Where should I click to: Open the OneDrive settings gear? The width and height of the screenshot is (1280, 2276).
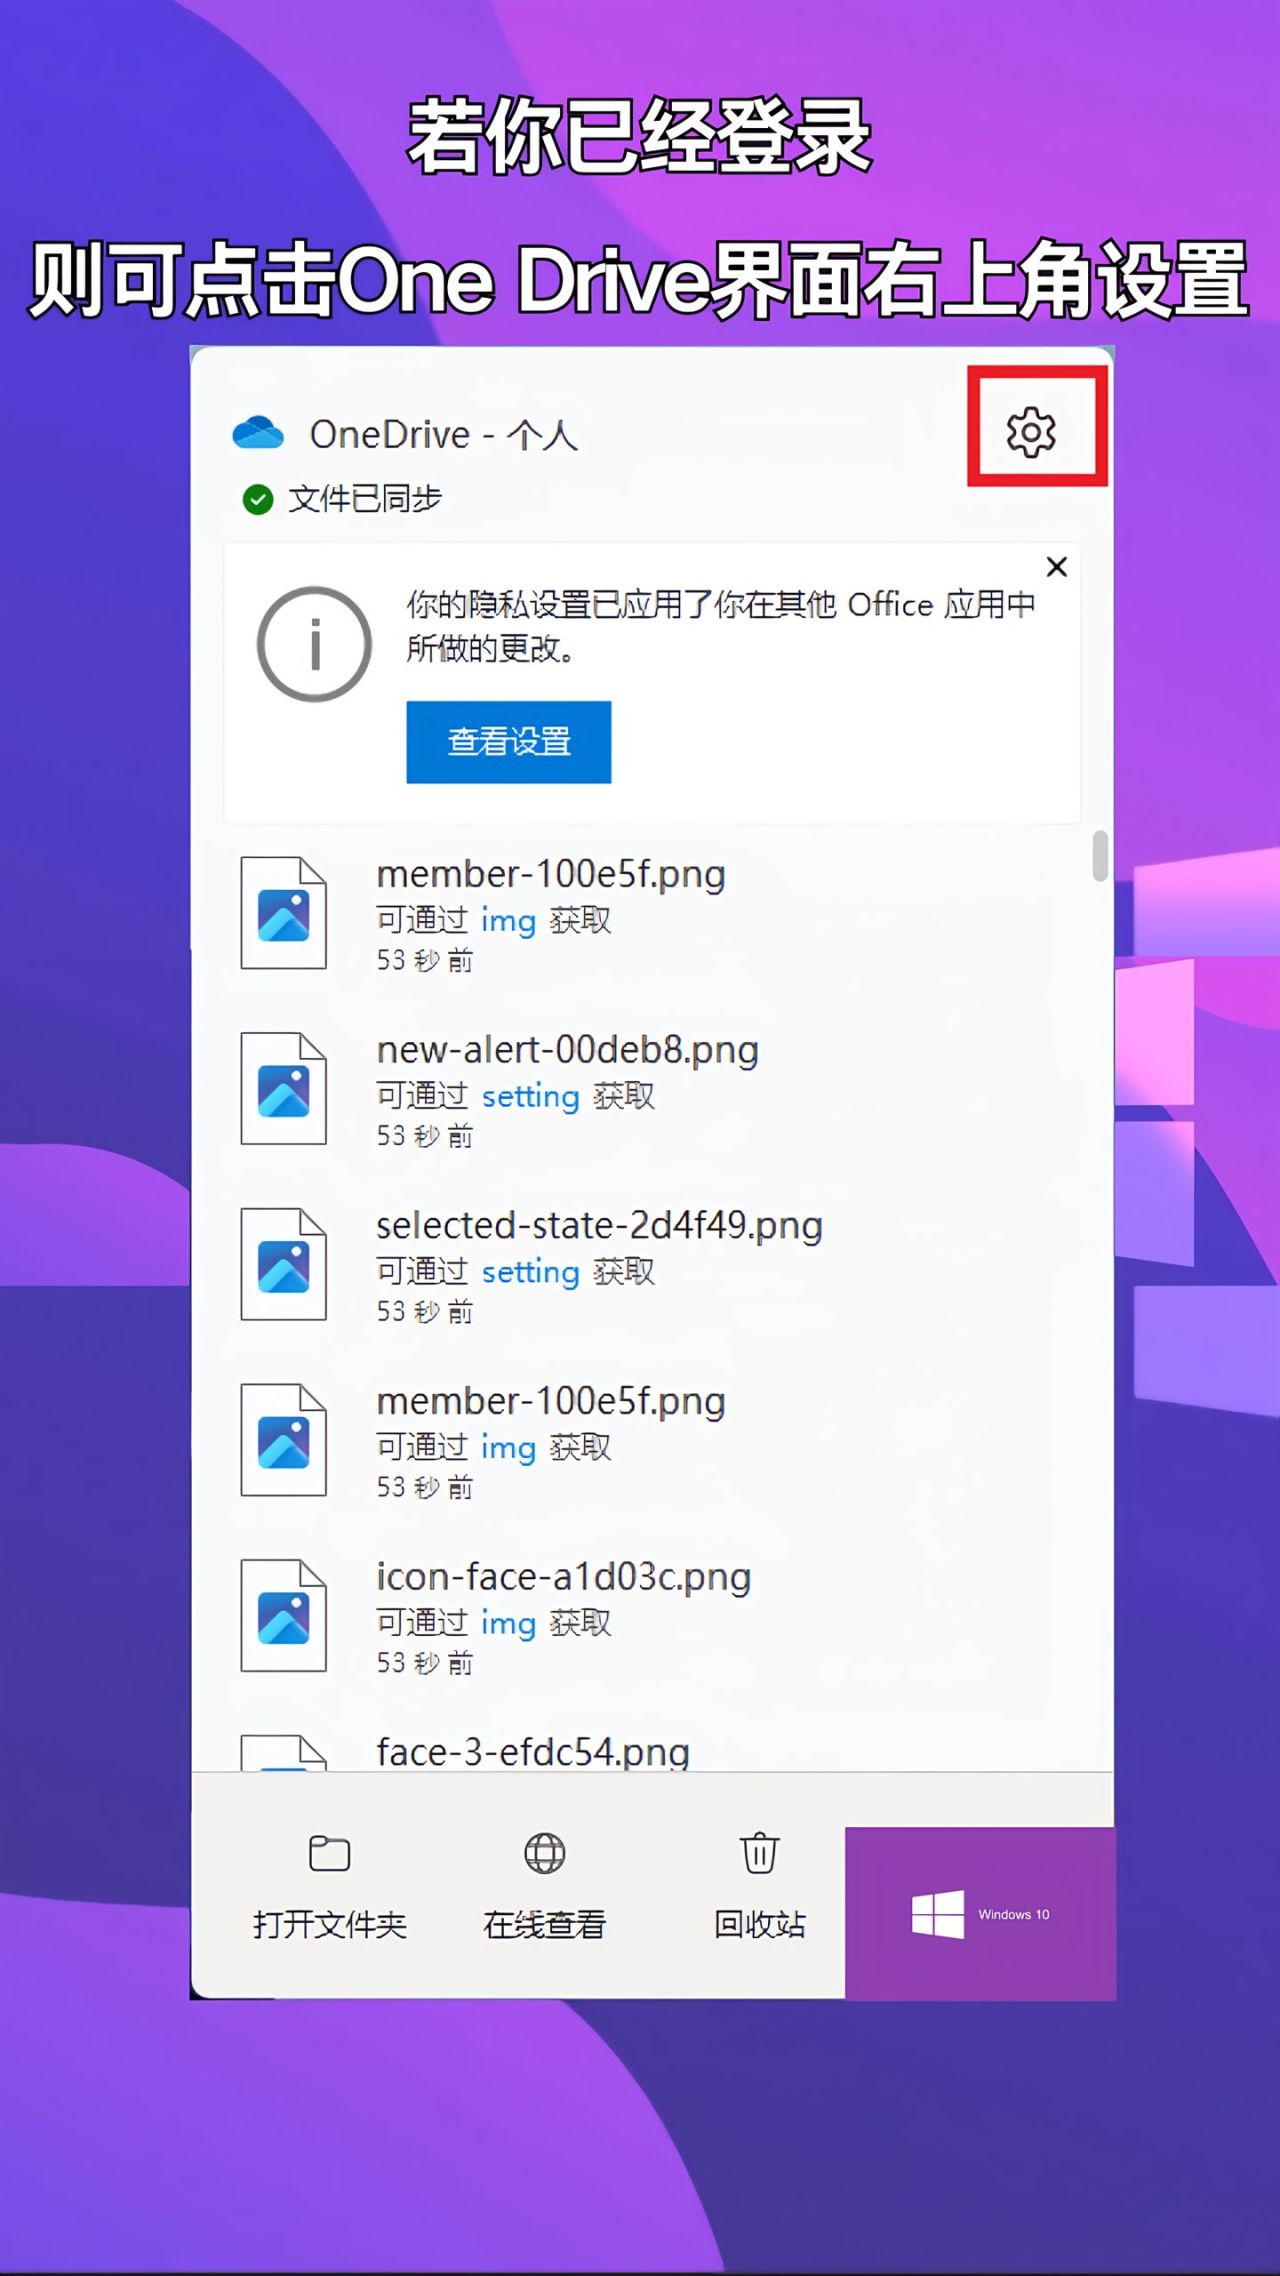point(1031,432)
